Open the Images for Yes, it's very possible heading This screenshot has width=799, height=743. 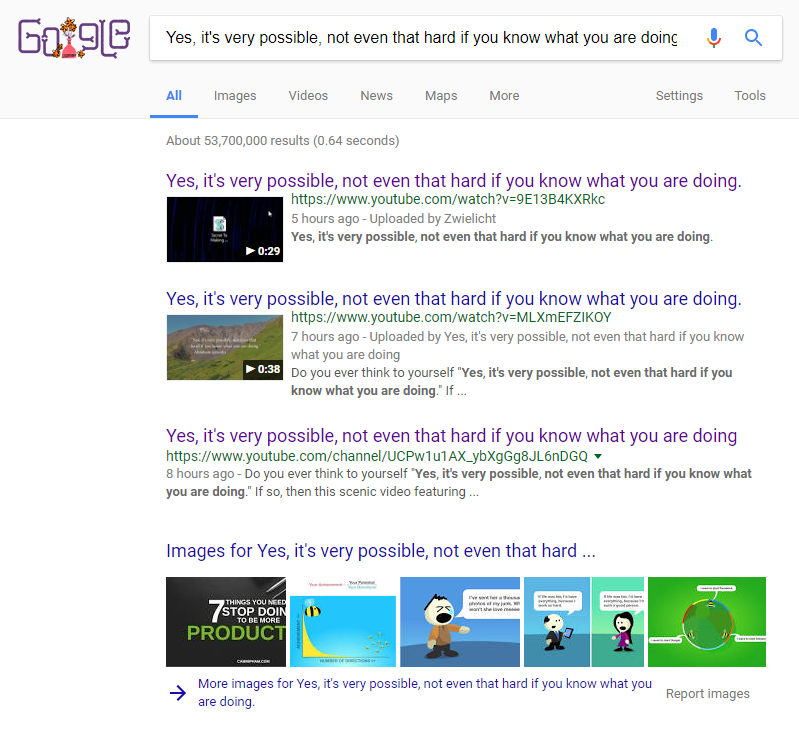[381, 551]
